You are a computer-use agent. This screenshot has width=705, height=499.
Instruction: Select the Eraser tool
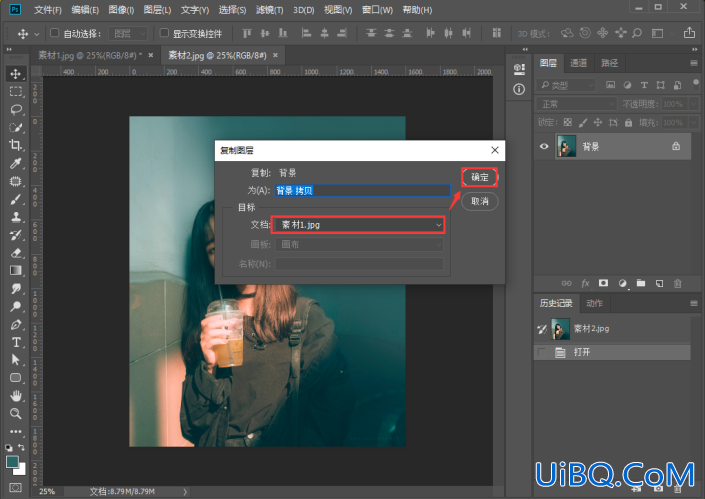(x=16, y=253)
